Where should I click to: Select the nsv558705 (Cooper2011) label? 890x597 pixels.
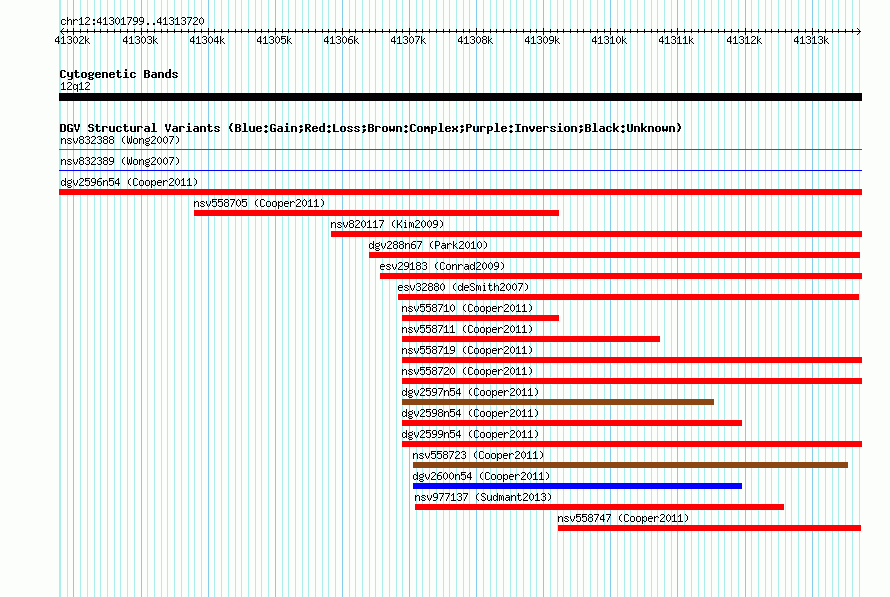pyautogui.click(x=259, y=203)
